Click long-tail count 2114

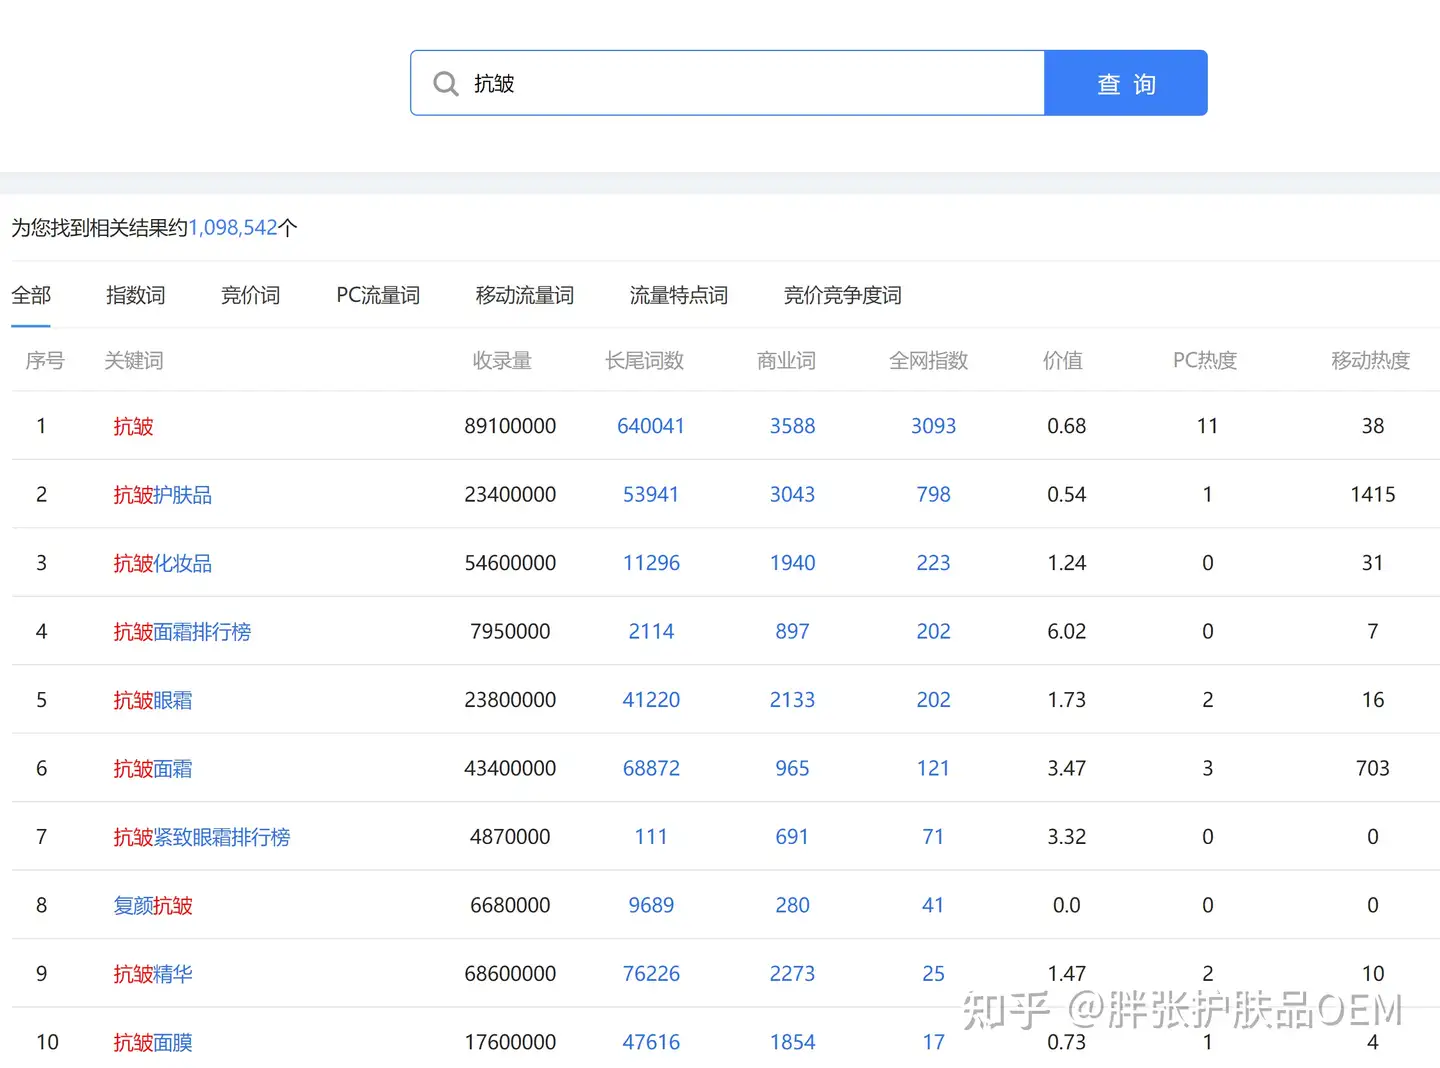coord(651,632)
